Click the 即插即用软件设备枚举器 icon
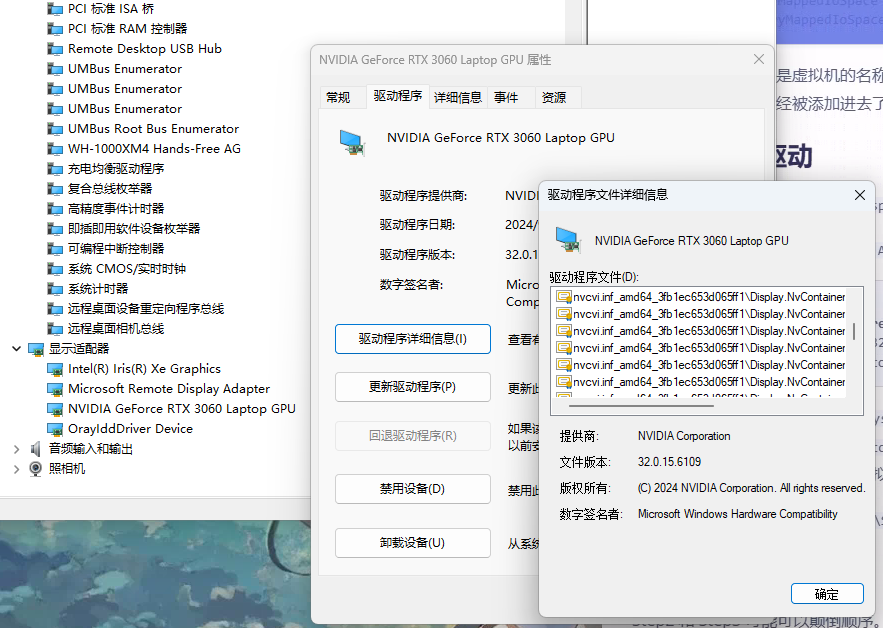The image size is (883, 628). [x=55, y=229]
